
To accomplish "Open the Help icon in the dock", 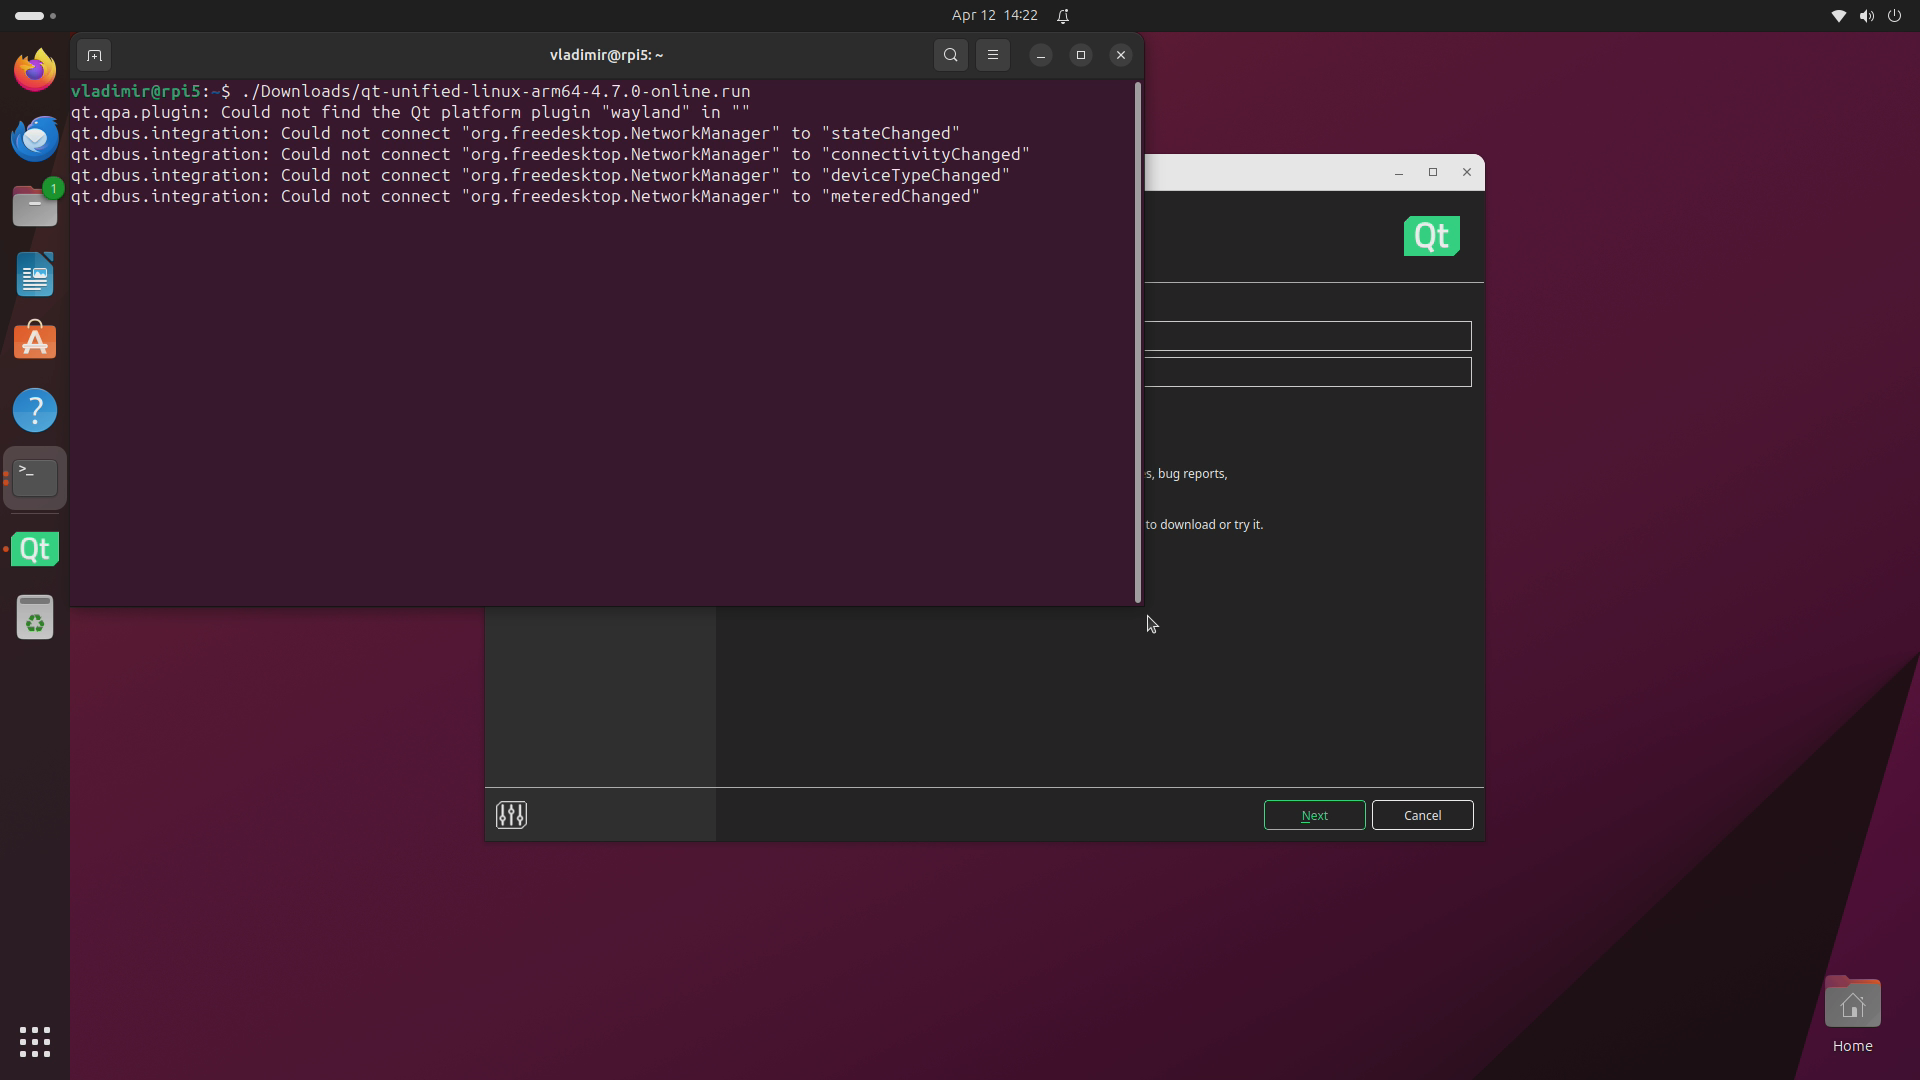I will pyautogui.click(x=35, y=410).
